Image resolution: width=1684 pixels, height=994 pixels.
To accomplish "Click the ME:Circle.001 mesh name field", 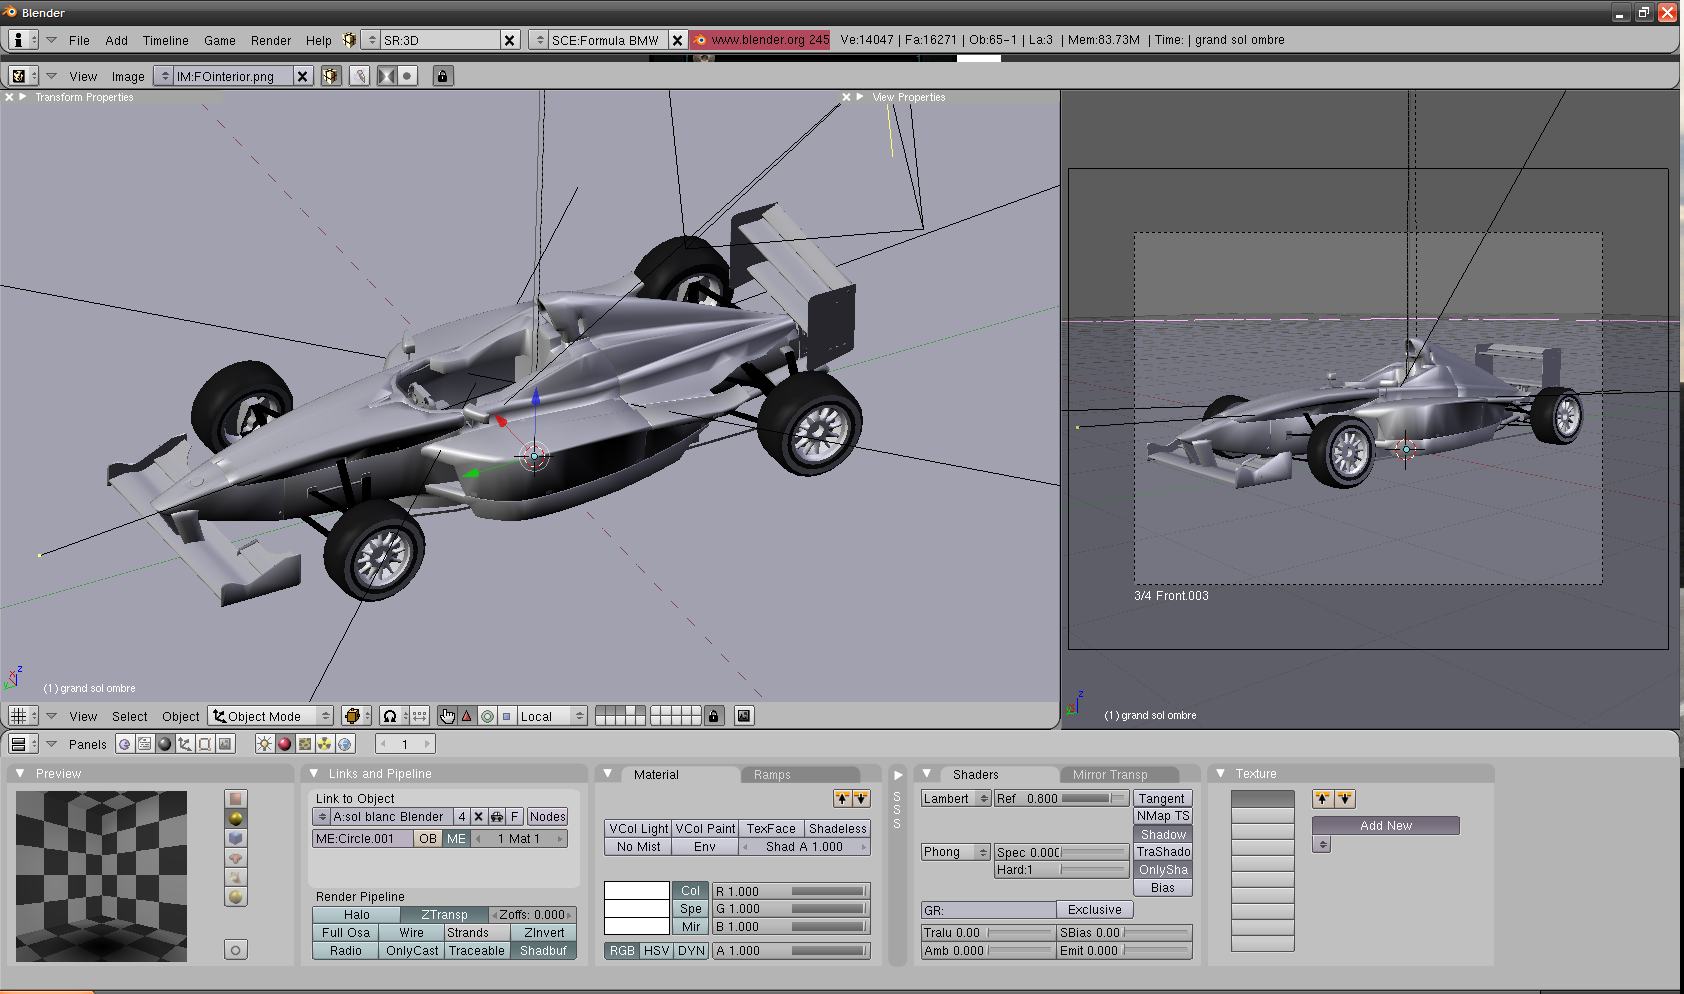I will [362, 839].
